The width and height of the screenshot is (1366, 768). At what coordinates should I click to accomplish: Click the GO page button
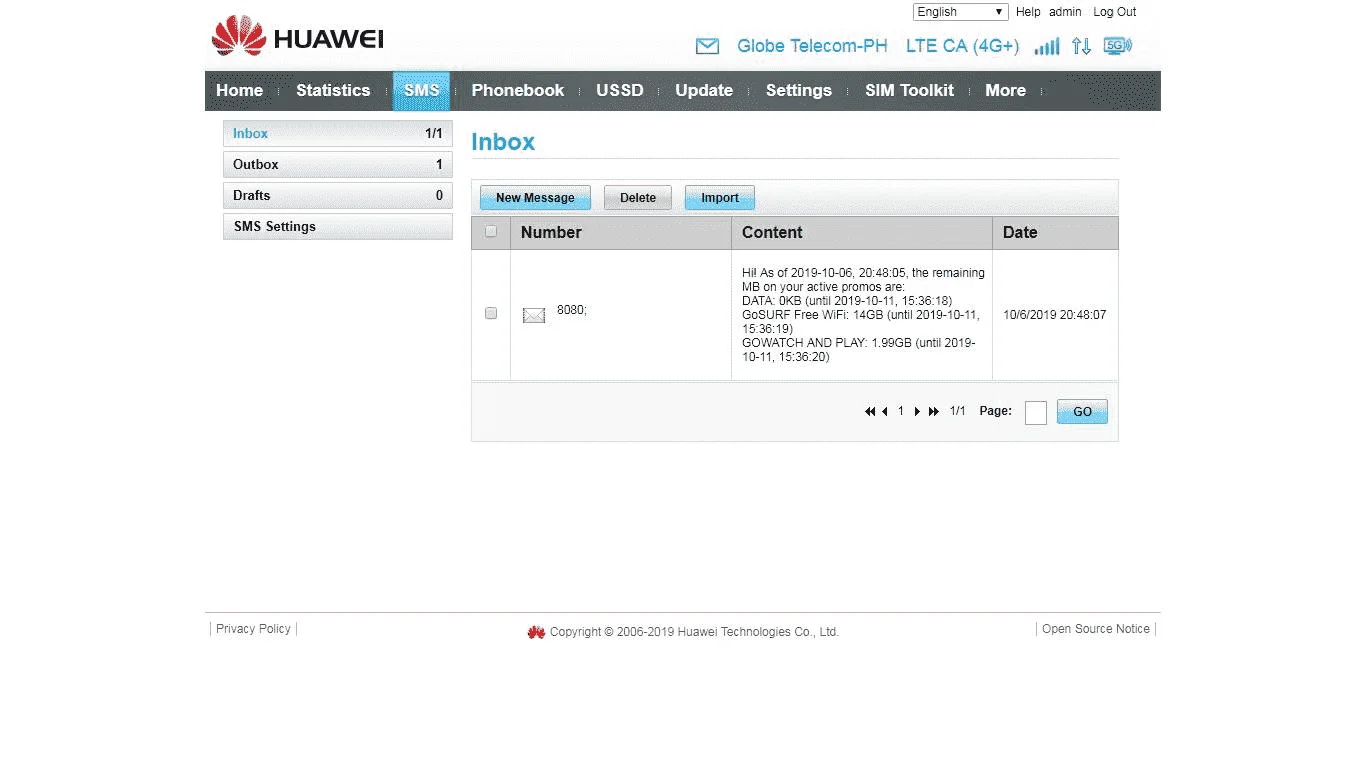1082,412
